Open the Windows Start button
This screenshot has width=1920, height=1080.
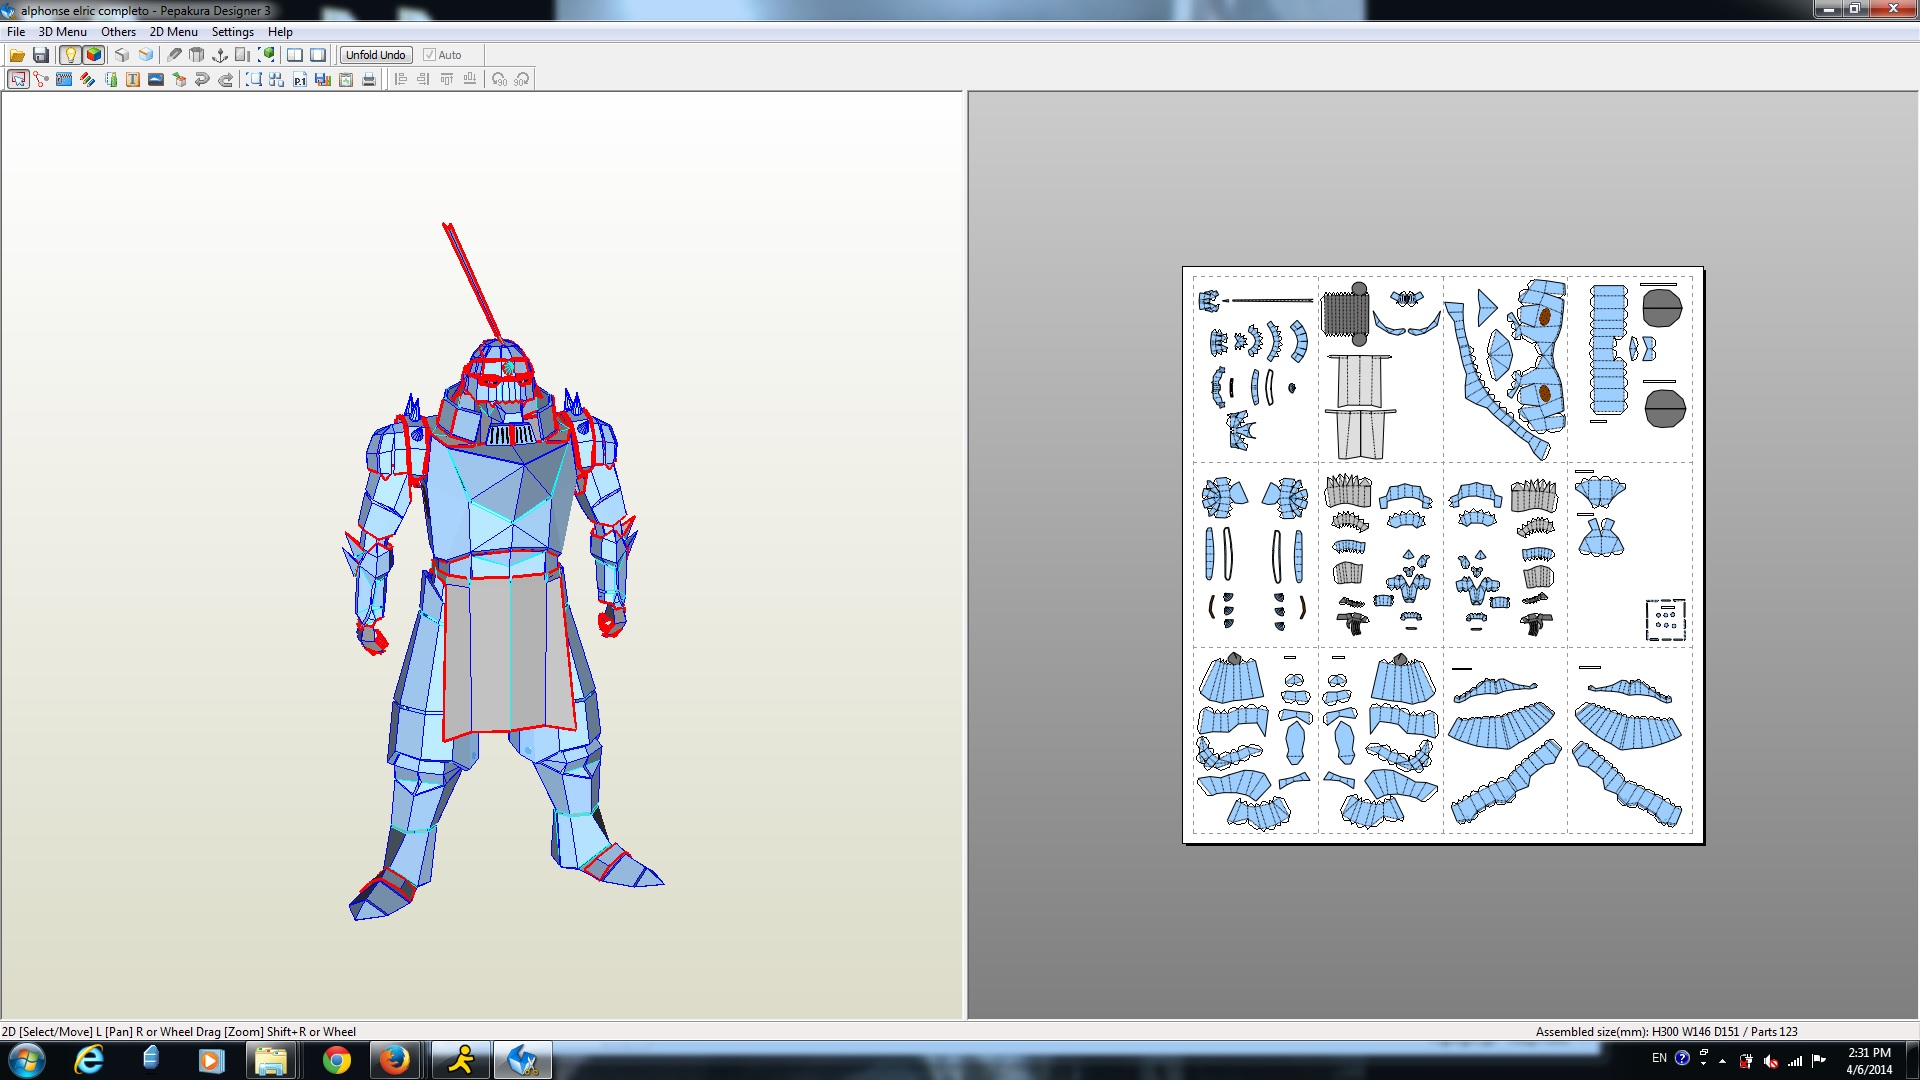click(27, 1060)
